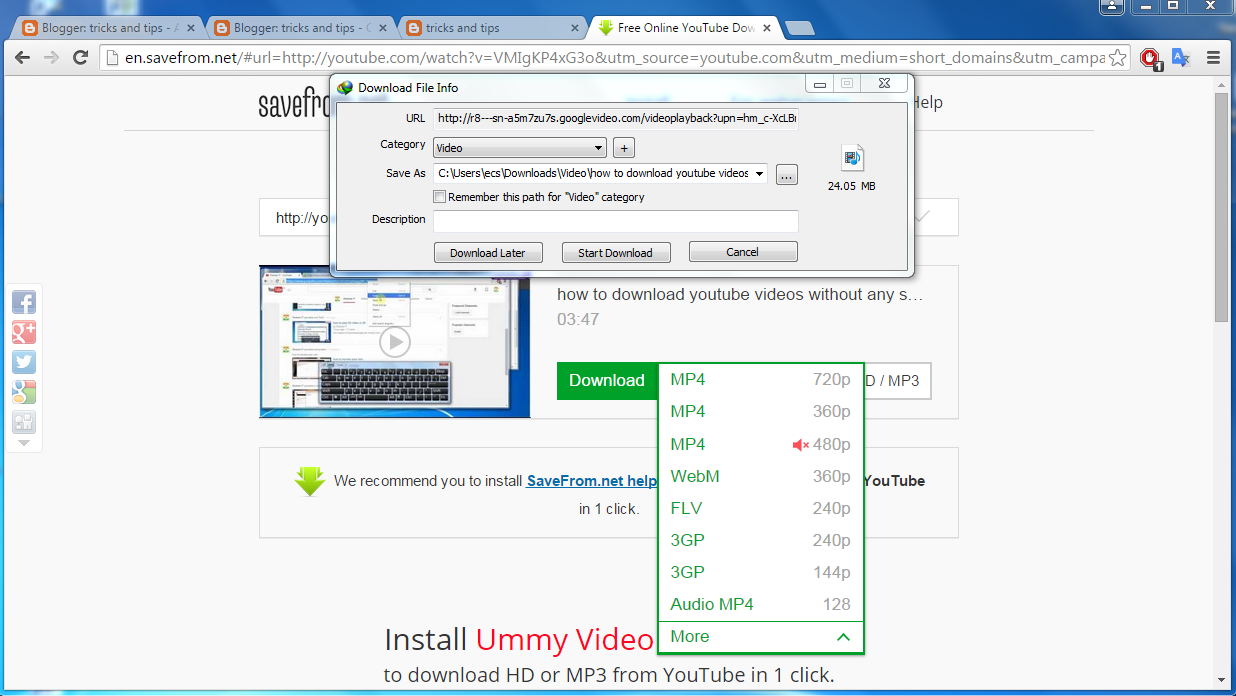The width and height of the screenshot is (1236, 696).
Task: Cancel the download dialog
Action: coord(742,252)
